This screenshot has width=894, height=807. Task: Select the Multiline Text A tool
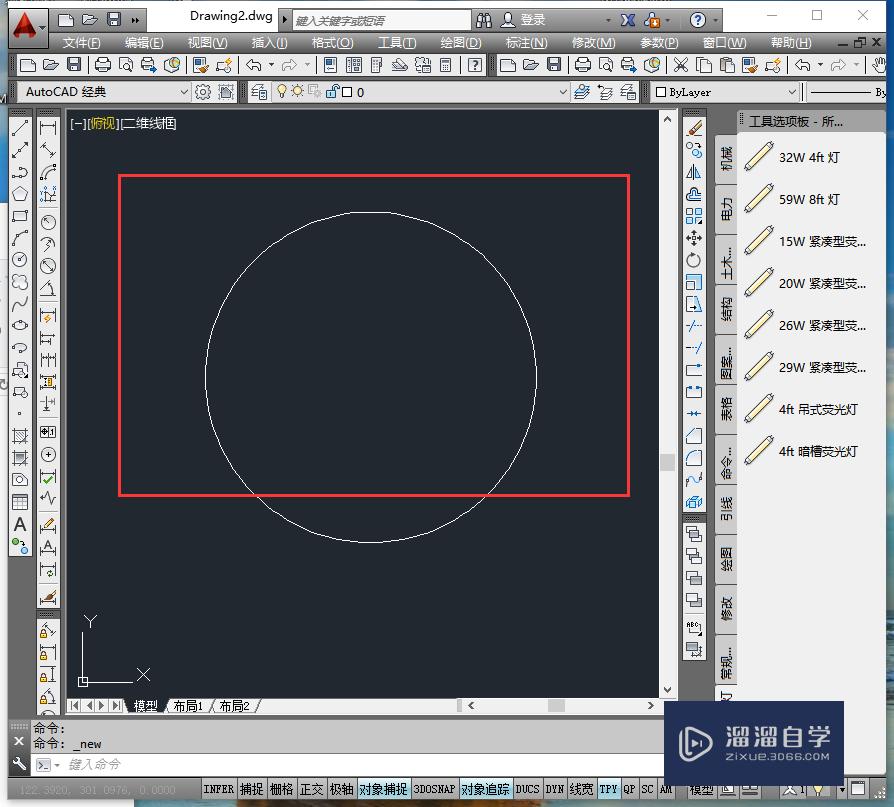point(19,525)
